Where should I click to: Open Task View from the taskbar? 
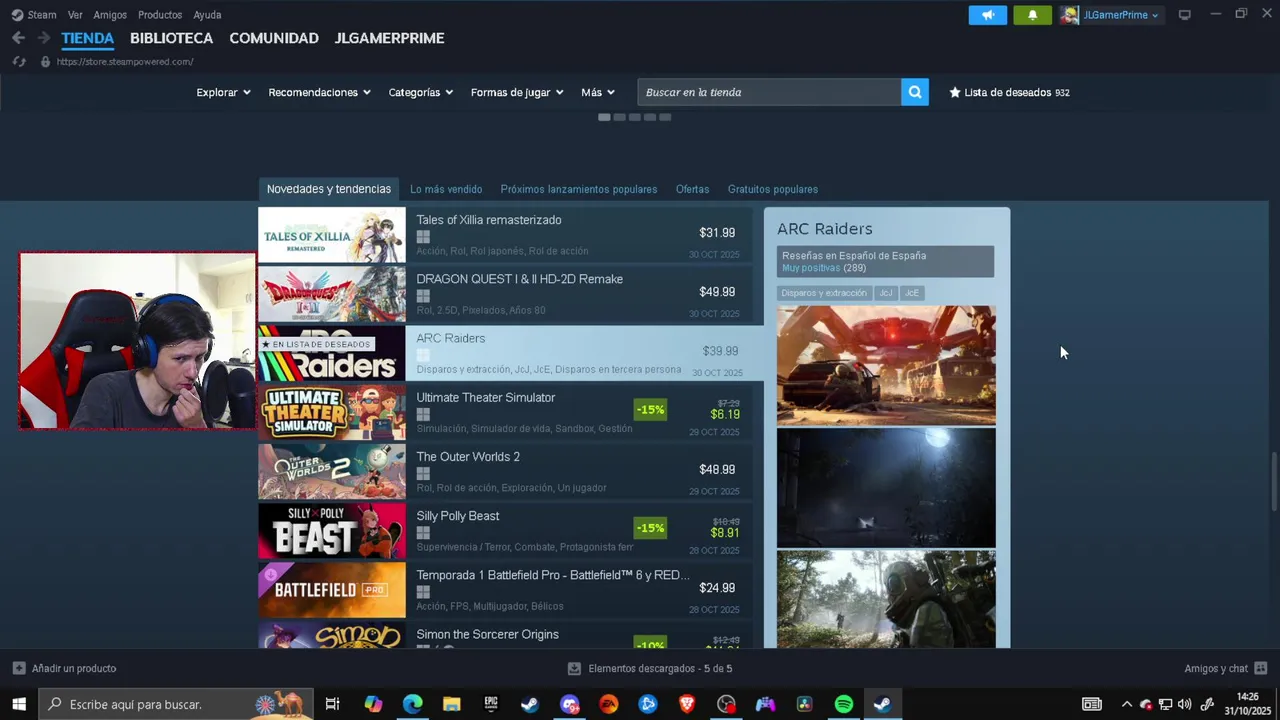333,704
